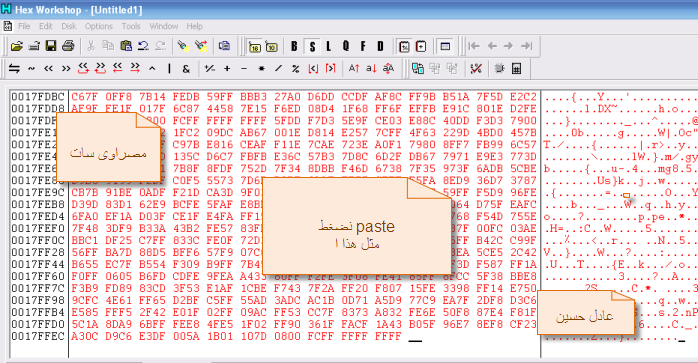Click the Bitwise AND (&) operation icon
The width and height of the screenshot is (698, 363).
coord(186,69)
